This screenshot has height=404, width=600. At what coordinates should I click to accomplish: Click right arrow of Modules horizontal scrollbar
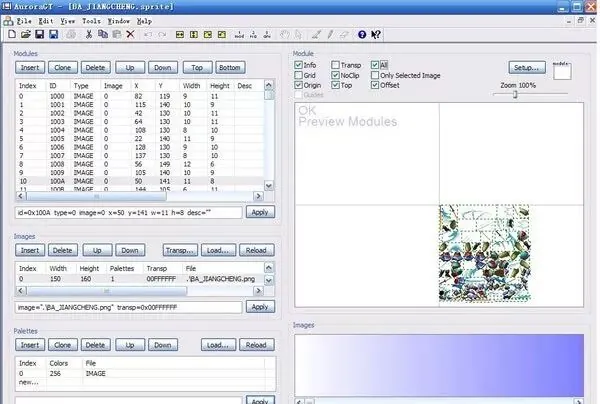click(258, 196)
